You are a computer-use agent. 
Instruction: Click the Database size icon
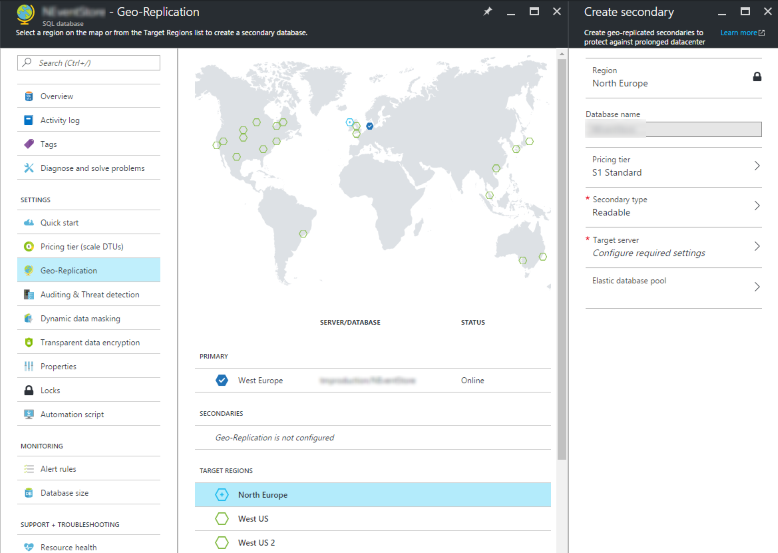tap(29, 493)
